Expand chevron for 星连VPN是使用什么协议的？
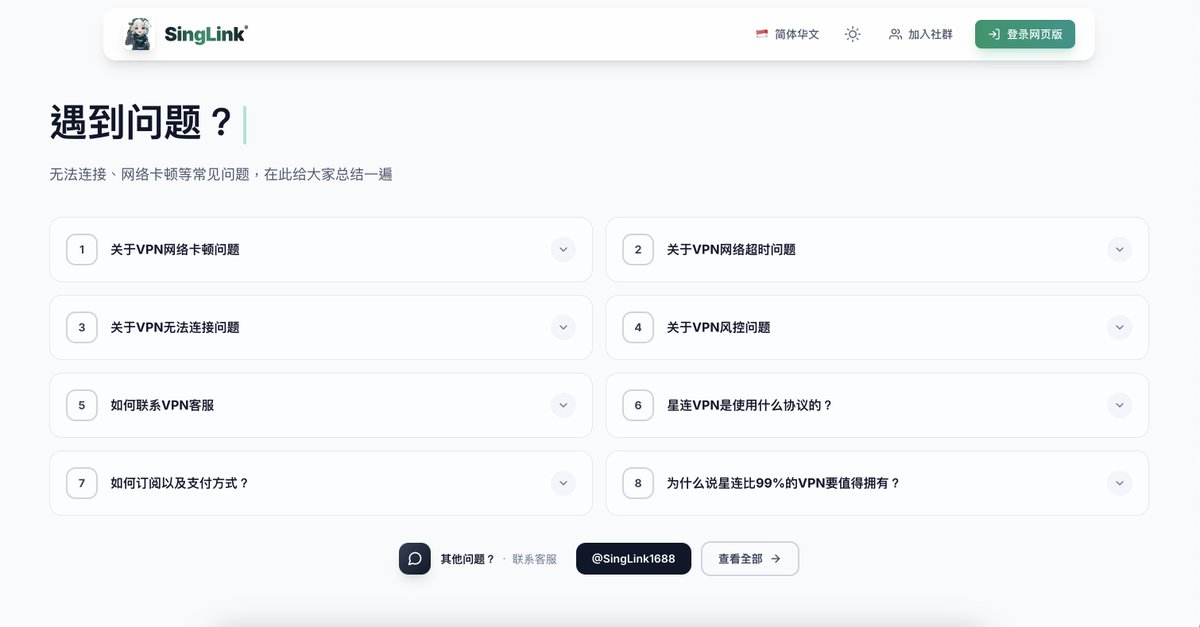 pos(1119,405)
